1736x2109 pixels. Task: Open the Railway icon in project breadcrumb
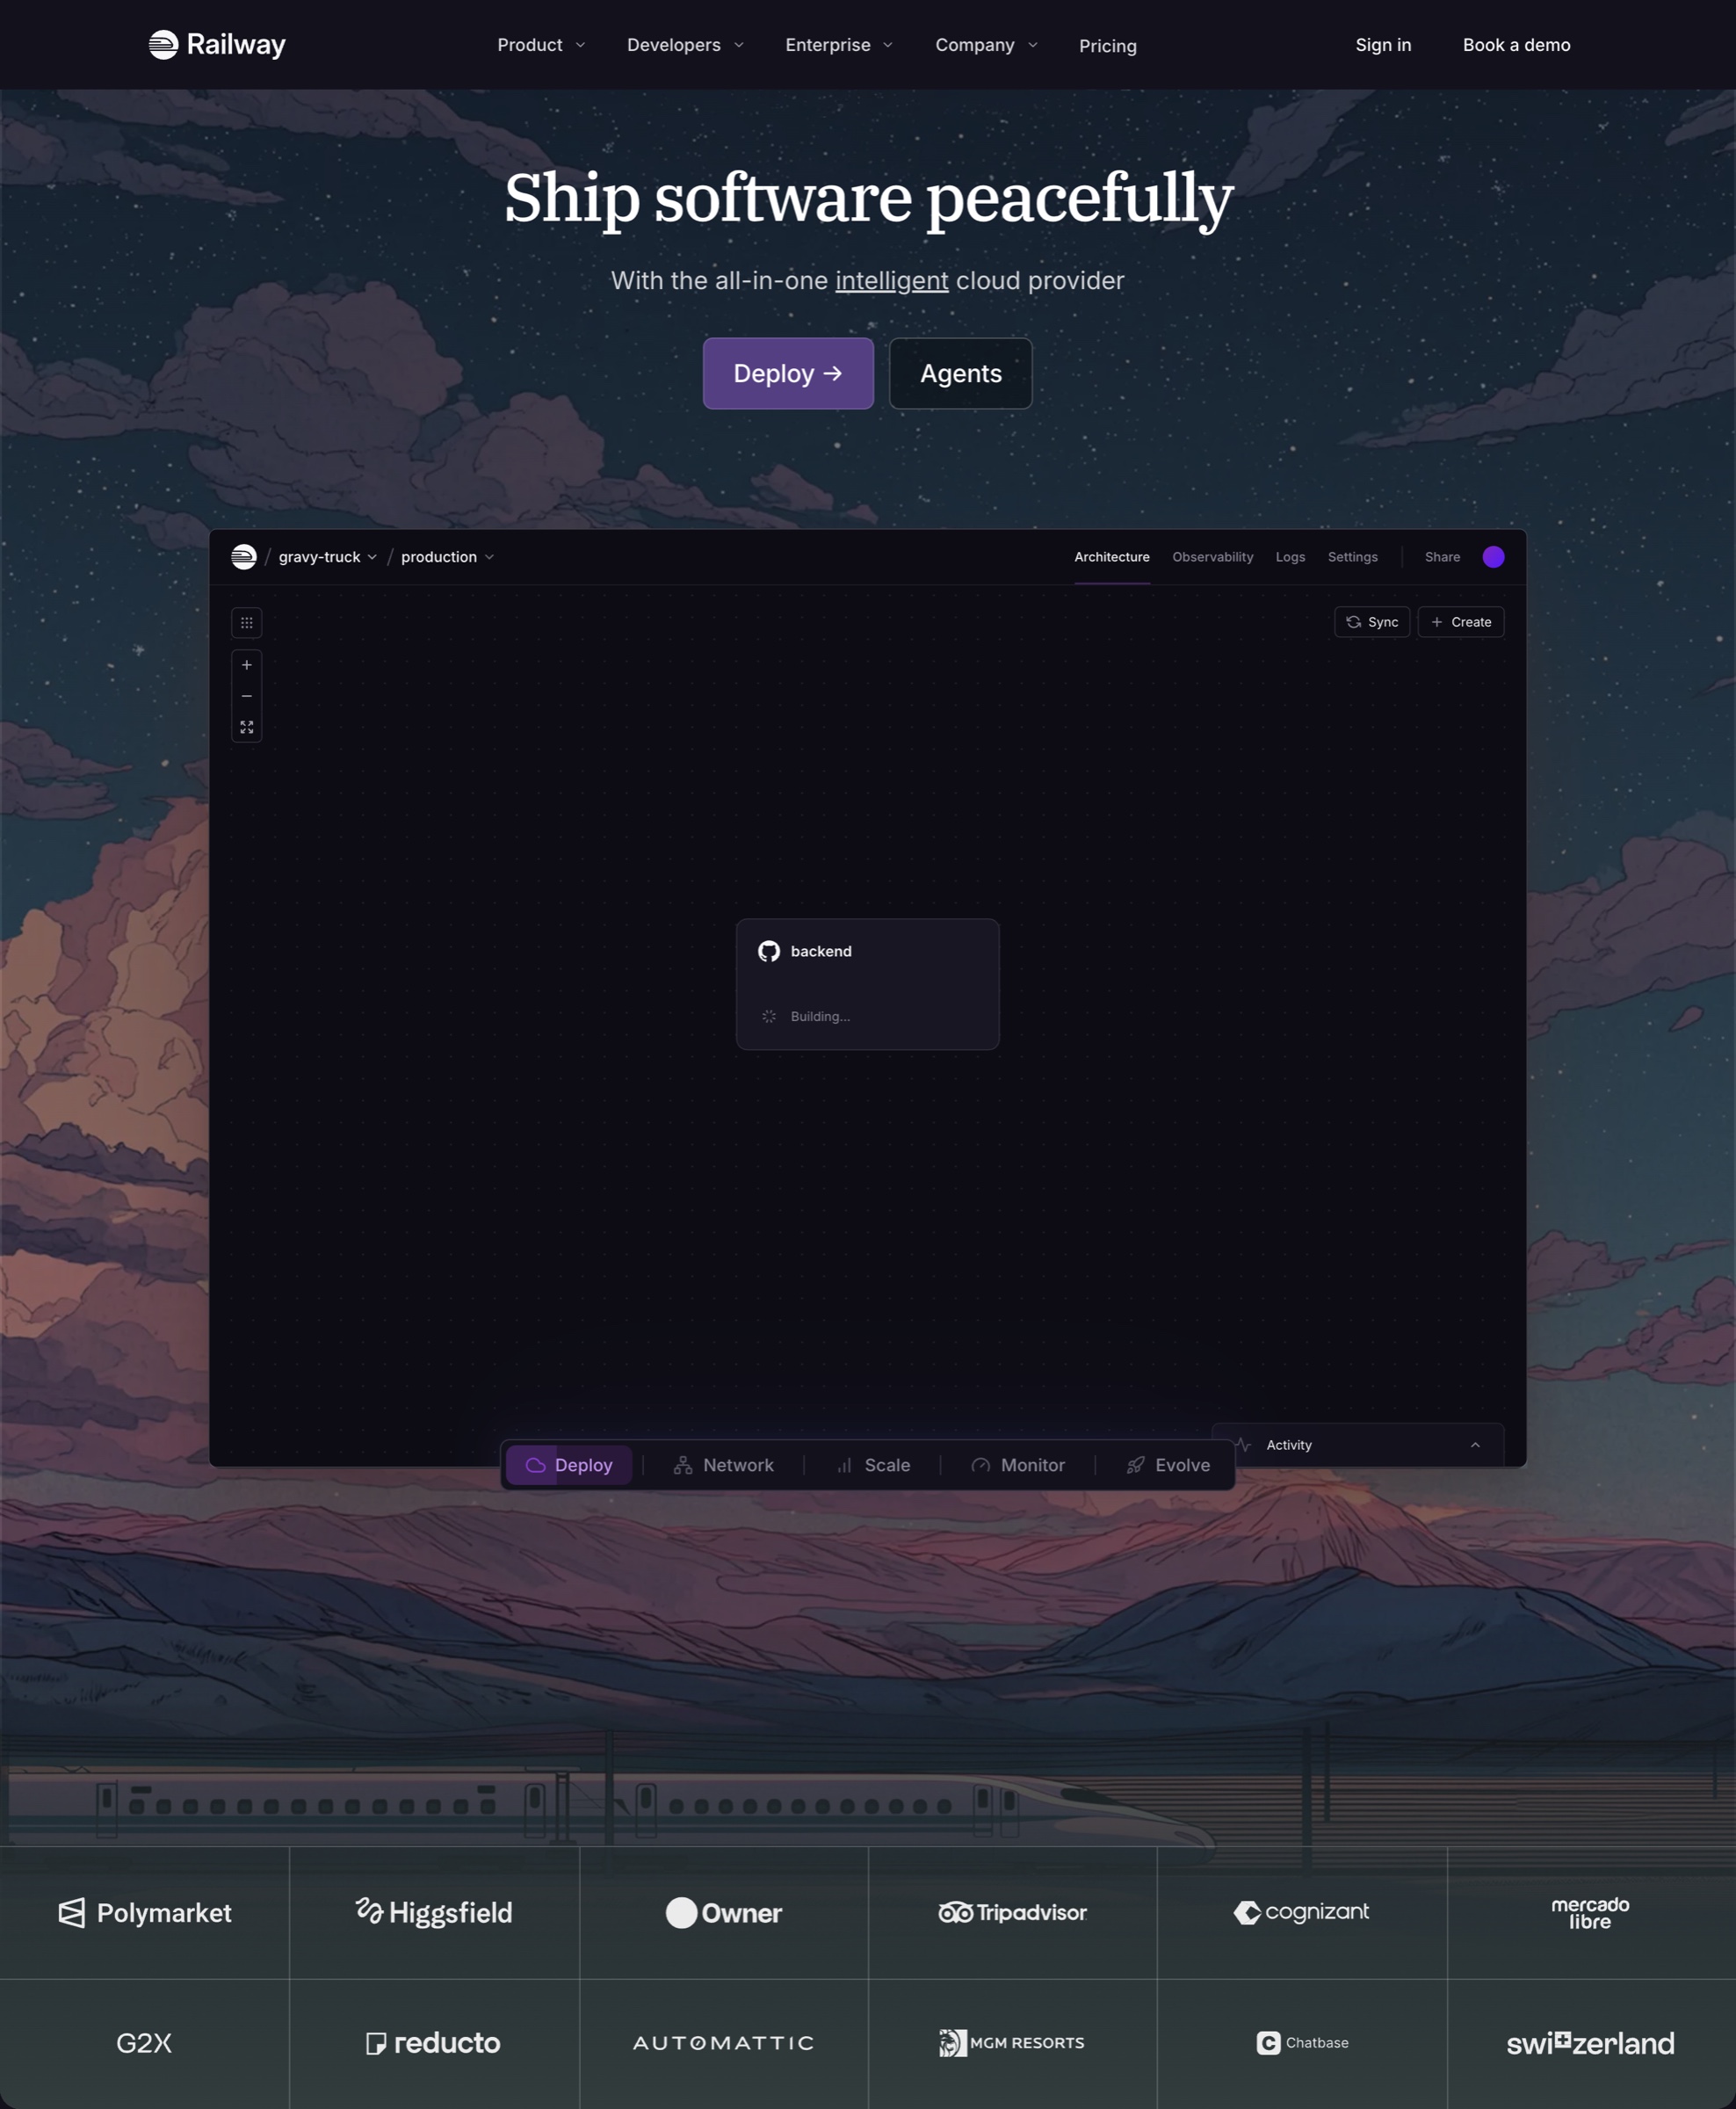click(x=244, y=557)
